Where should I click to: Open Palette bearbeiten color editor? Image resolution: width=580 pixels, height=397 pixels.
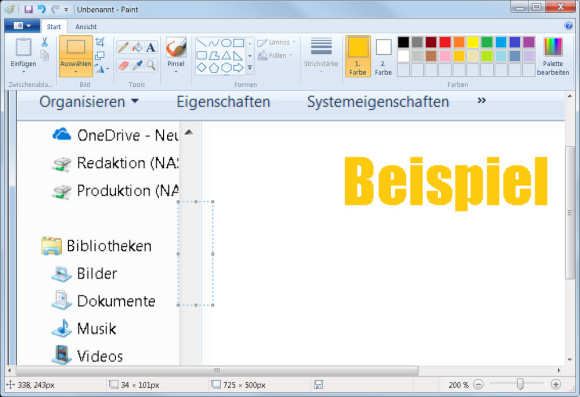pos(553,56)
